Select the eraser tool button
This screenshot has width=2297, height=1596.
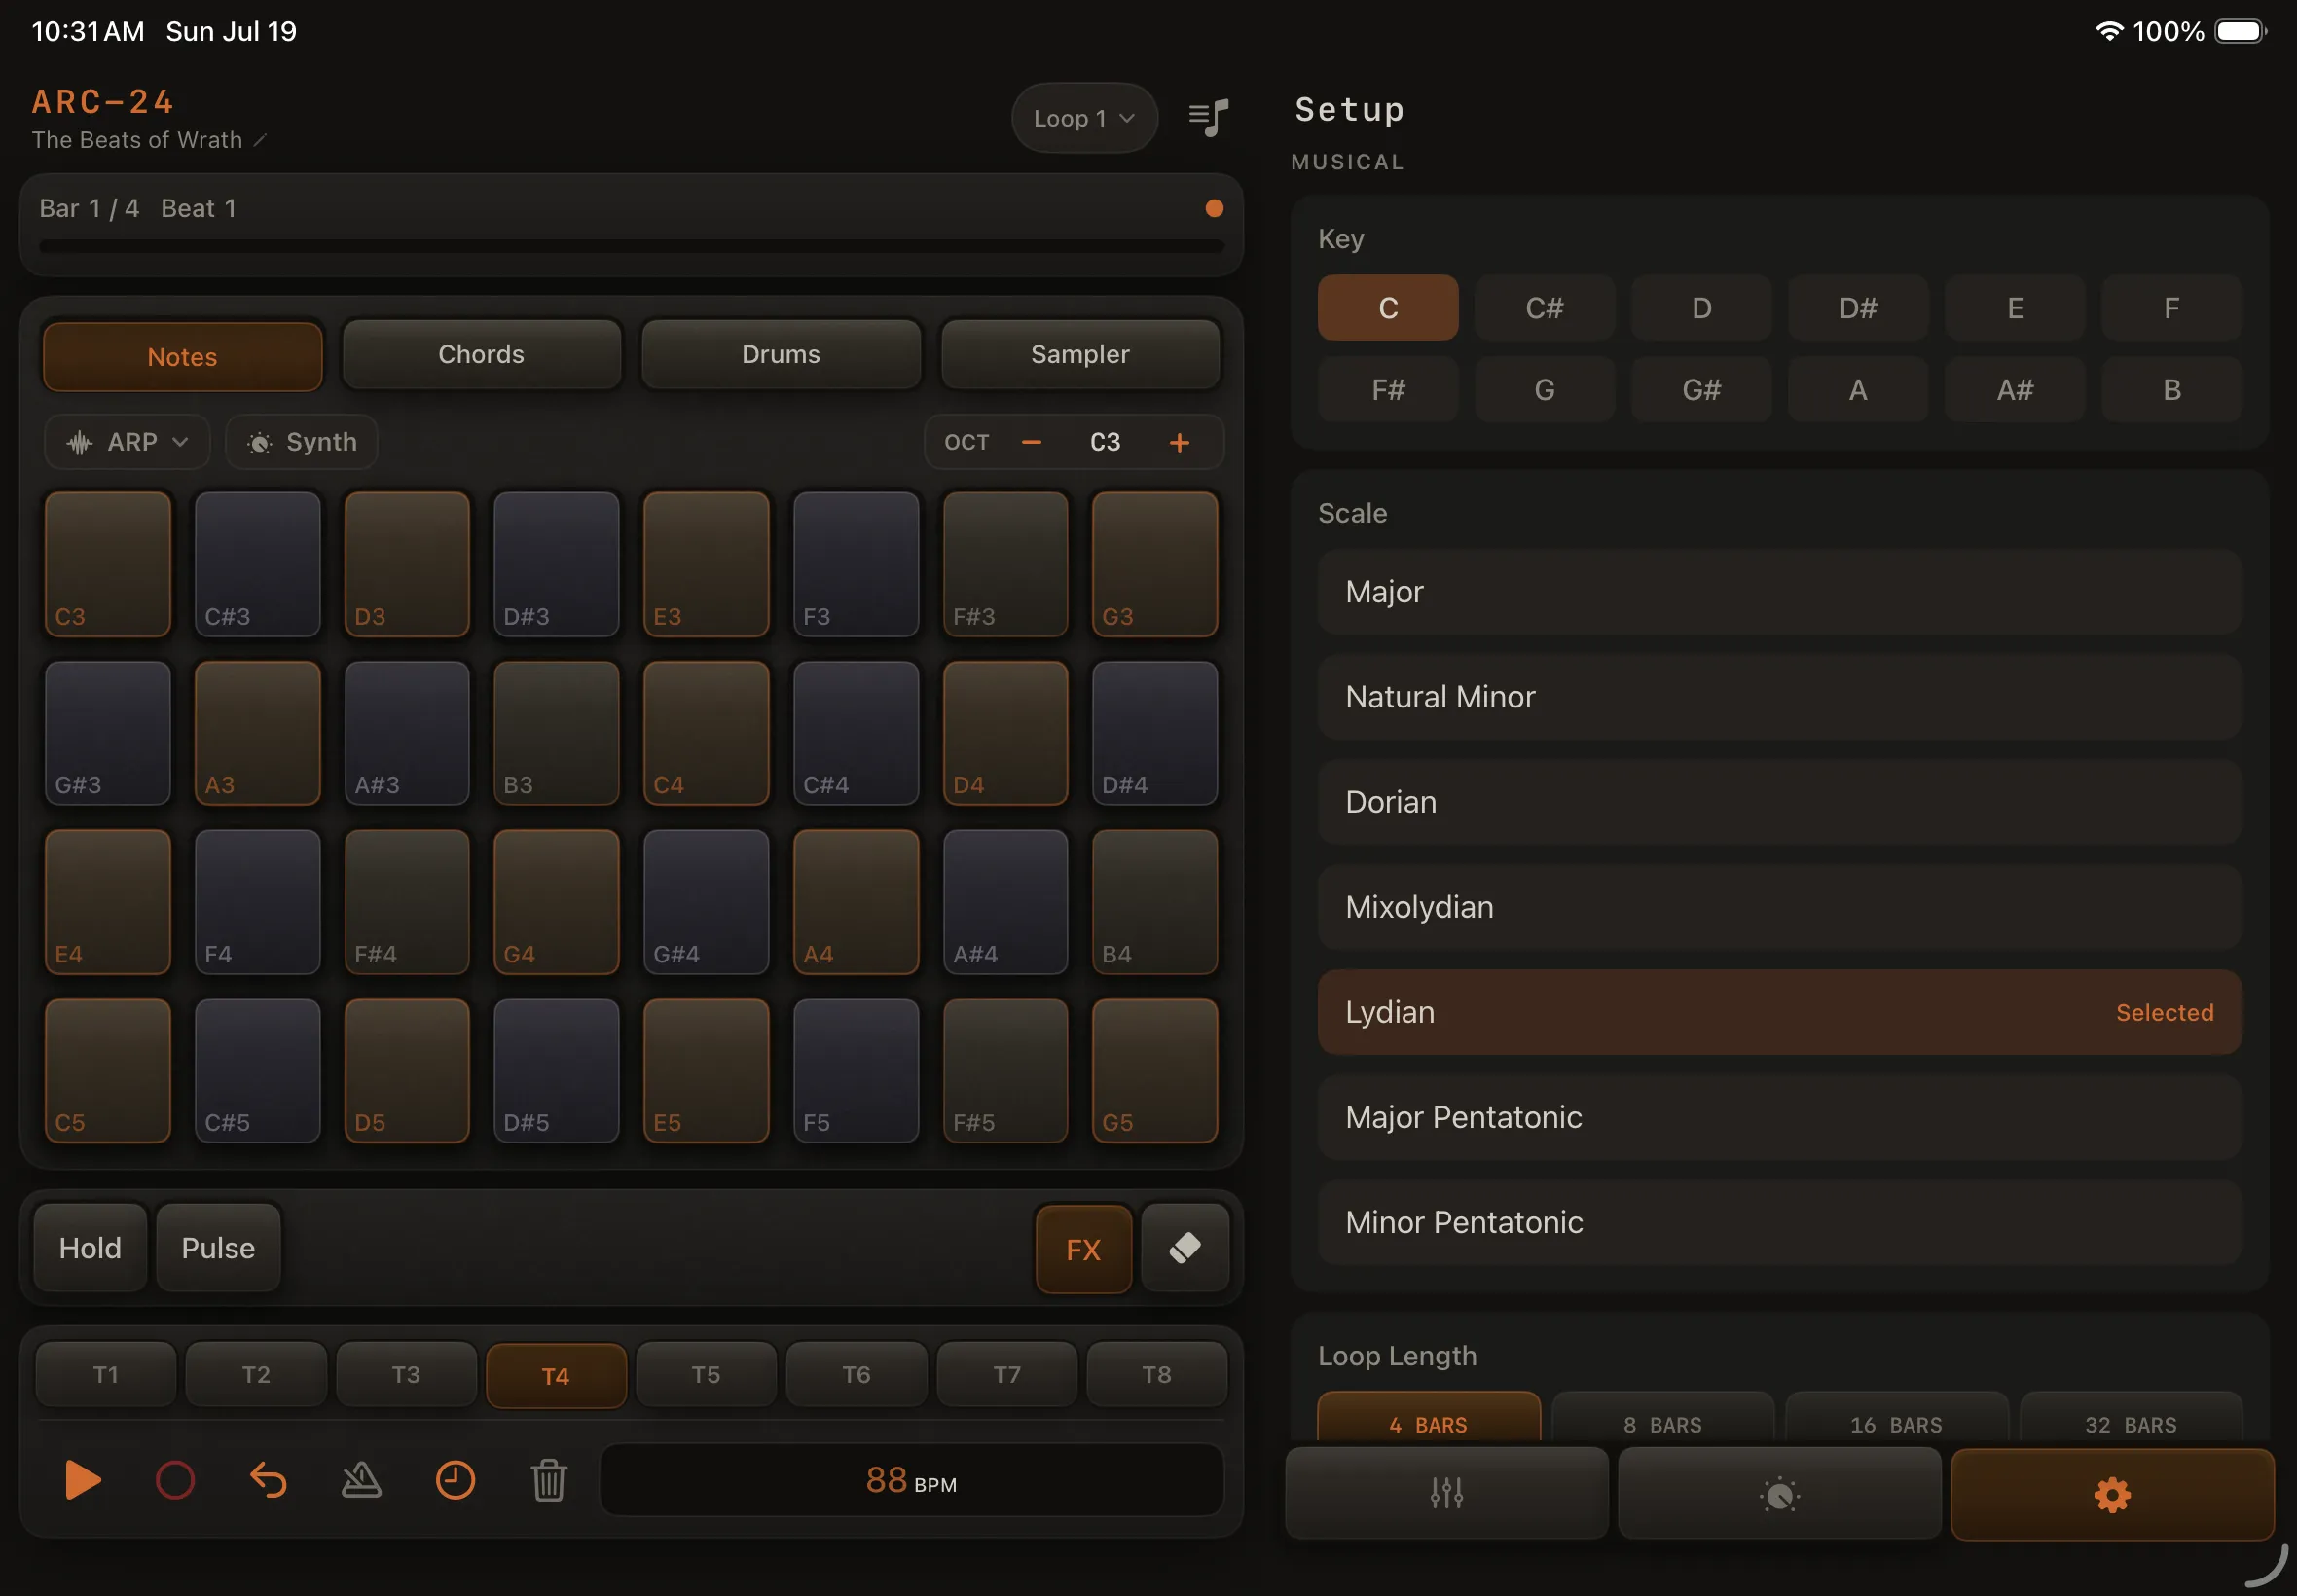[1185, 1248]
